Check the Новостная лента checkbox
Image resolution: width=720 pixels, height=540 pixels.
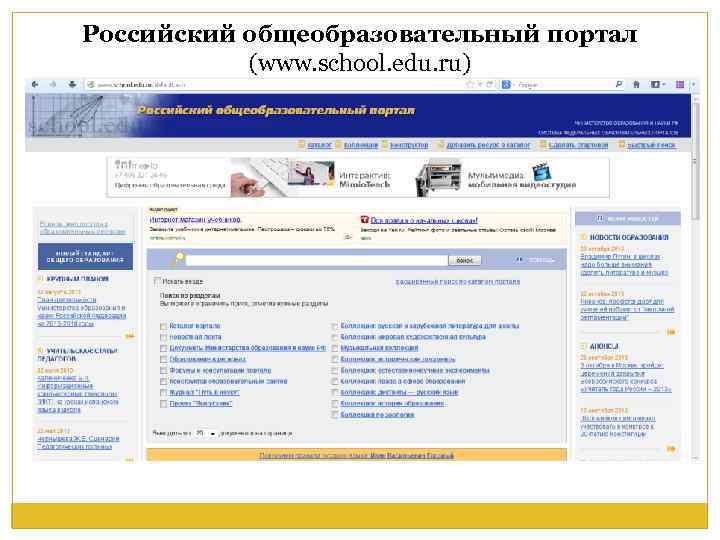[163, 337]
